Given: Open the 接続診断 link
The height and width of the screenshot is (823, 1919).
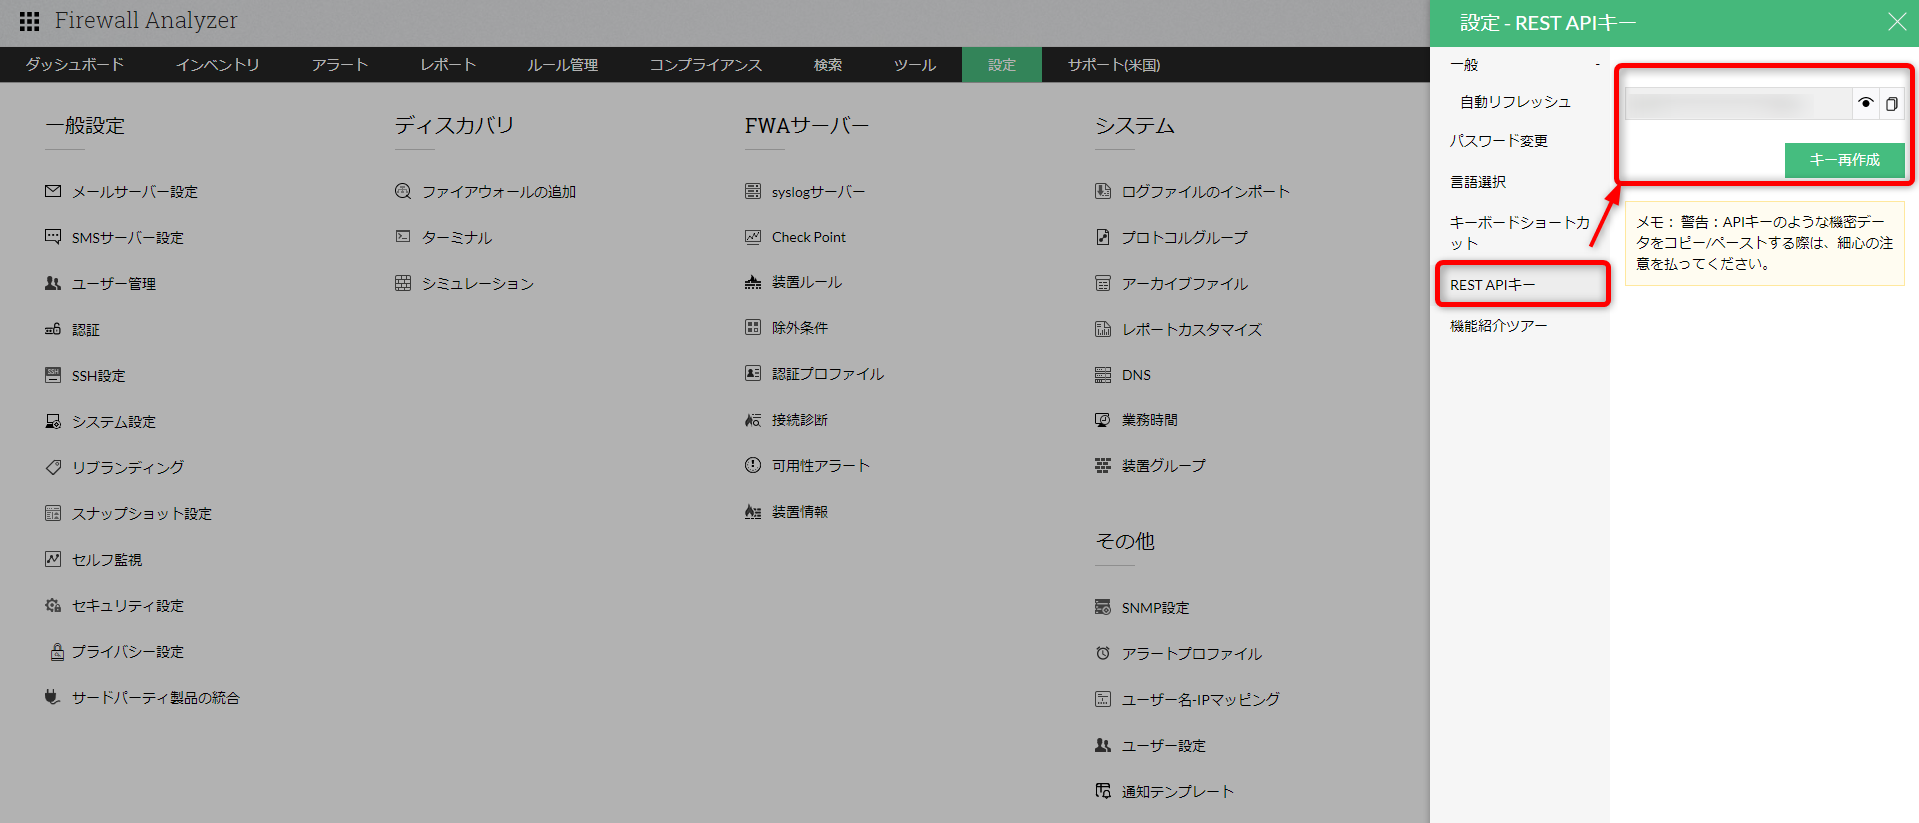Looking at the screenshot, I should pyautogui.click(x=800, y=420).
